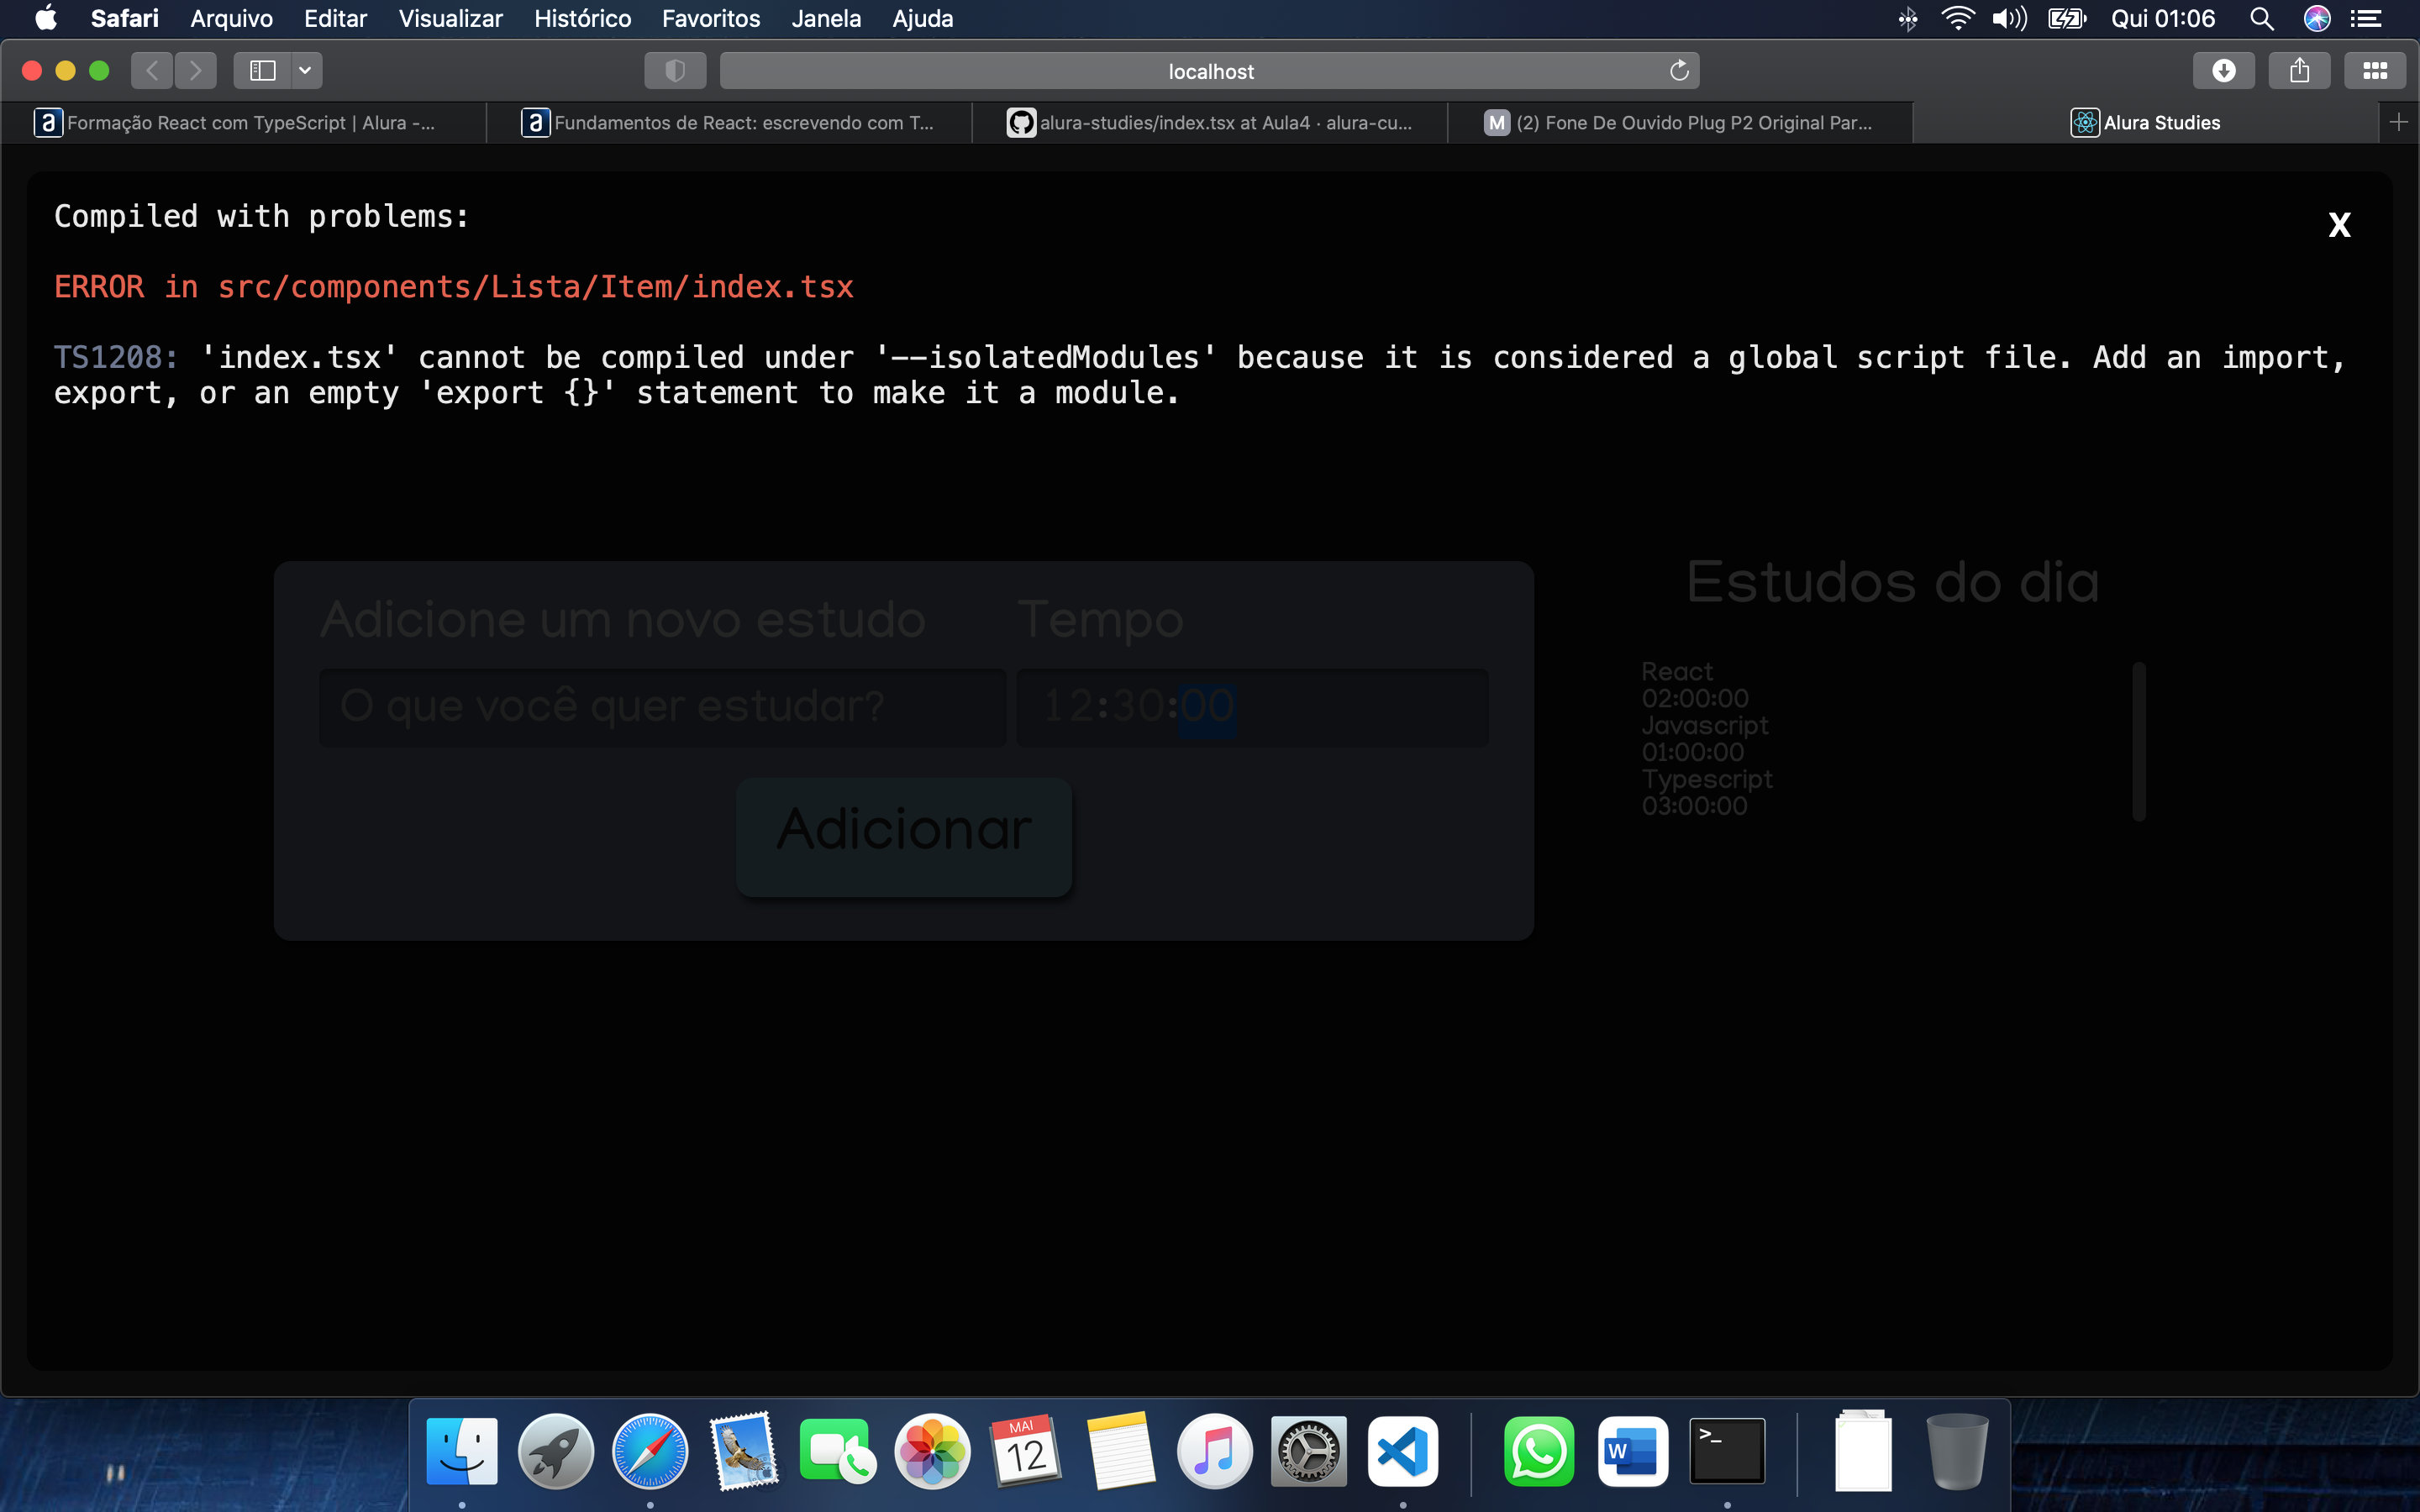Screen dimensions: 2420x1512
Task: Go back with Safari's back arrow
Action: pyautogui.click(x=152, y=70)
